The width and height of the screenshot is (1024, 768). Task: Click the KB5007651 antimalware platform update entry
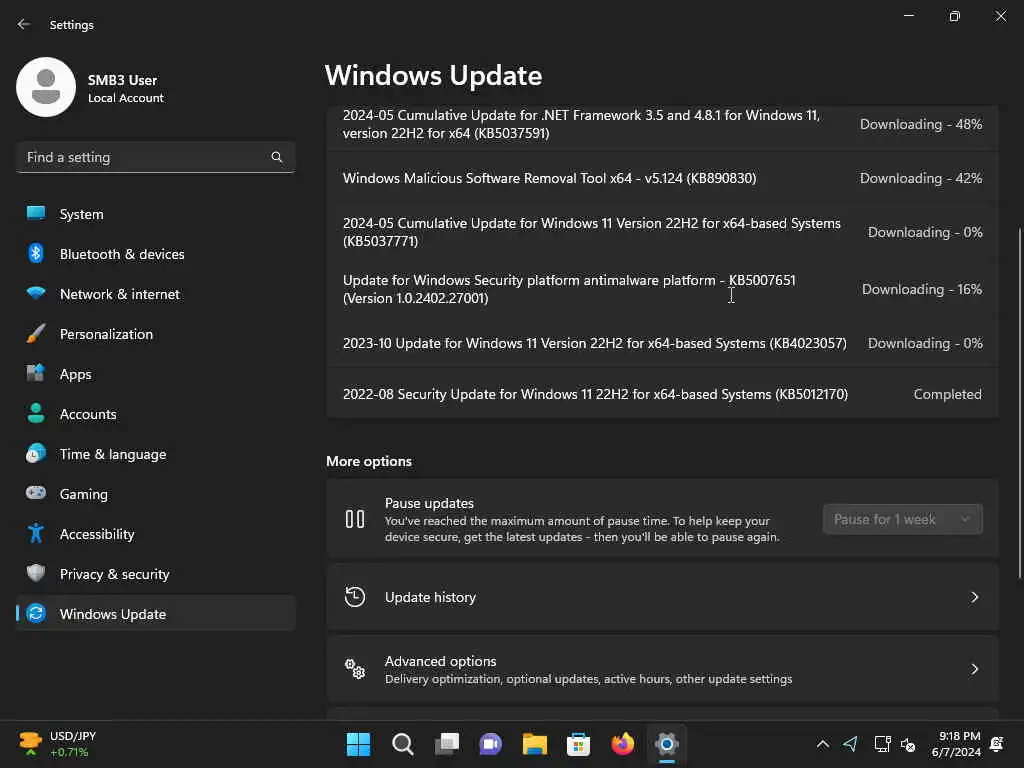662,289
